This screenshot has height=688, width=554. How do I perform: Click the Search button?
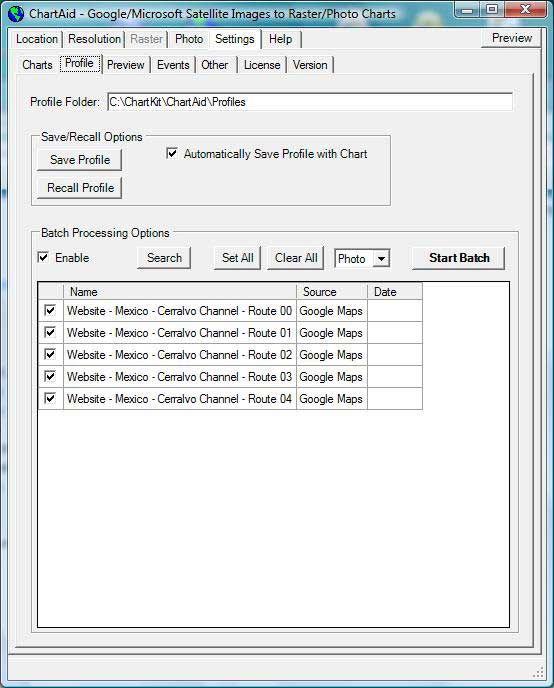click(164, 258)
